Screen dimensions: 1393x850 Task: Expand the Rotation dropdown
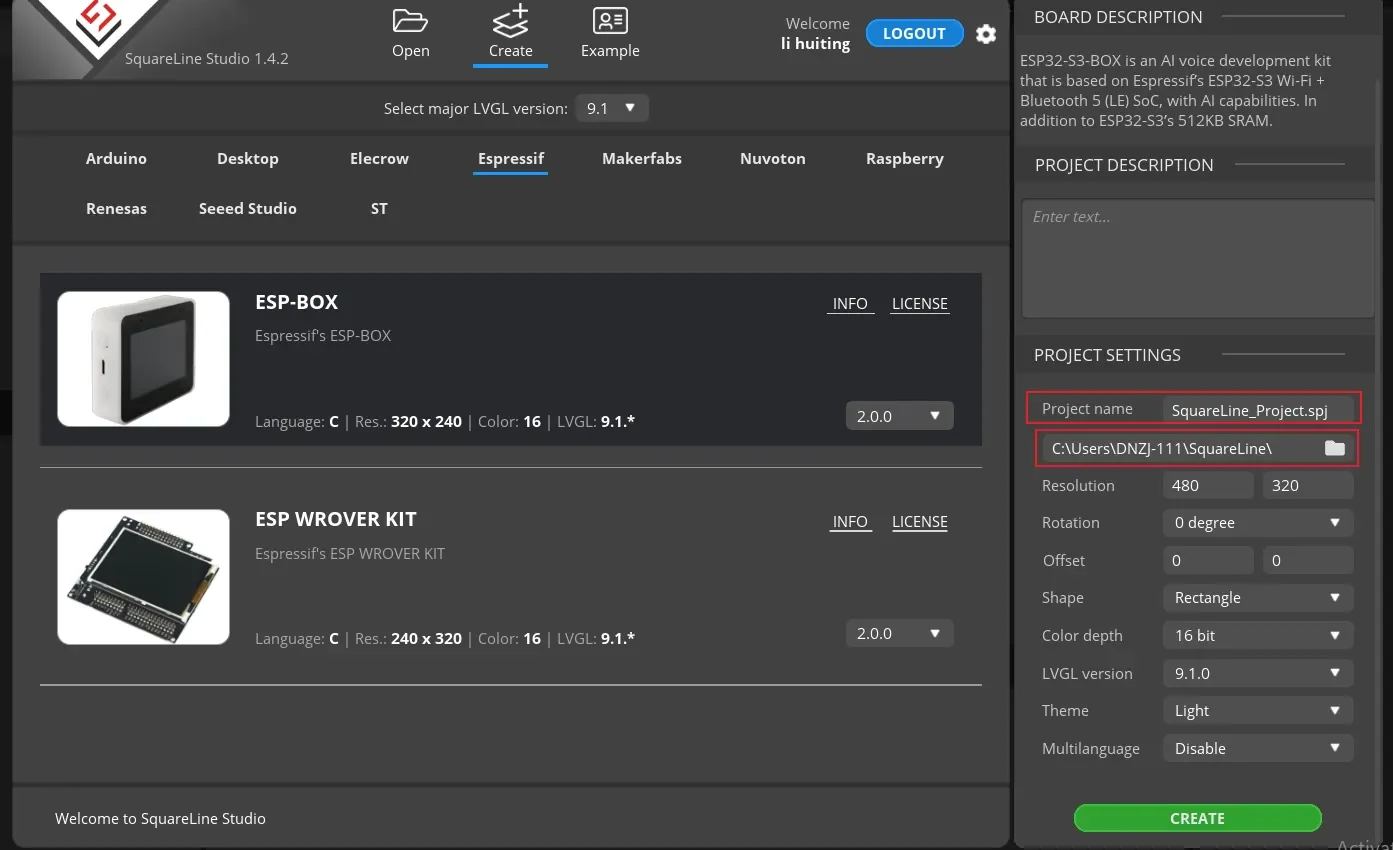1257,523
